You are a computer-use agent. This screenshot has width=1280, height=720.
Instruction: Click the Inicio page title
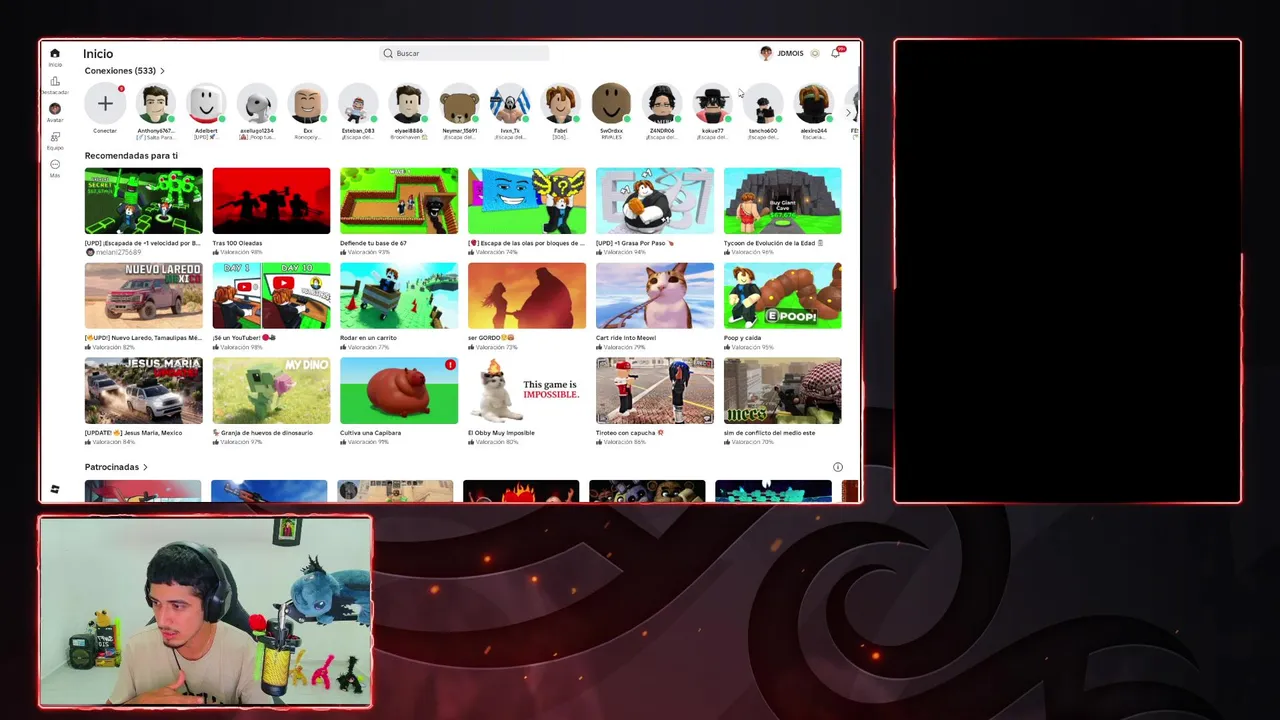coord(98,54)
